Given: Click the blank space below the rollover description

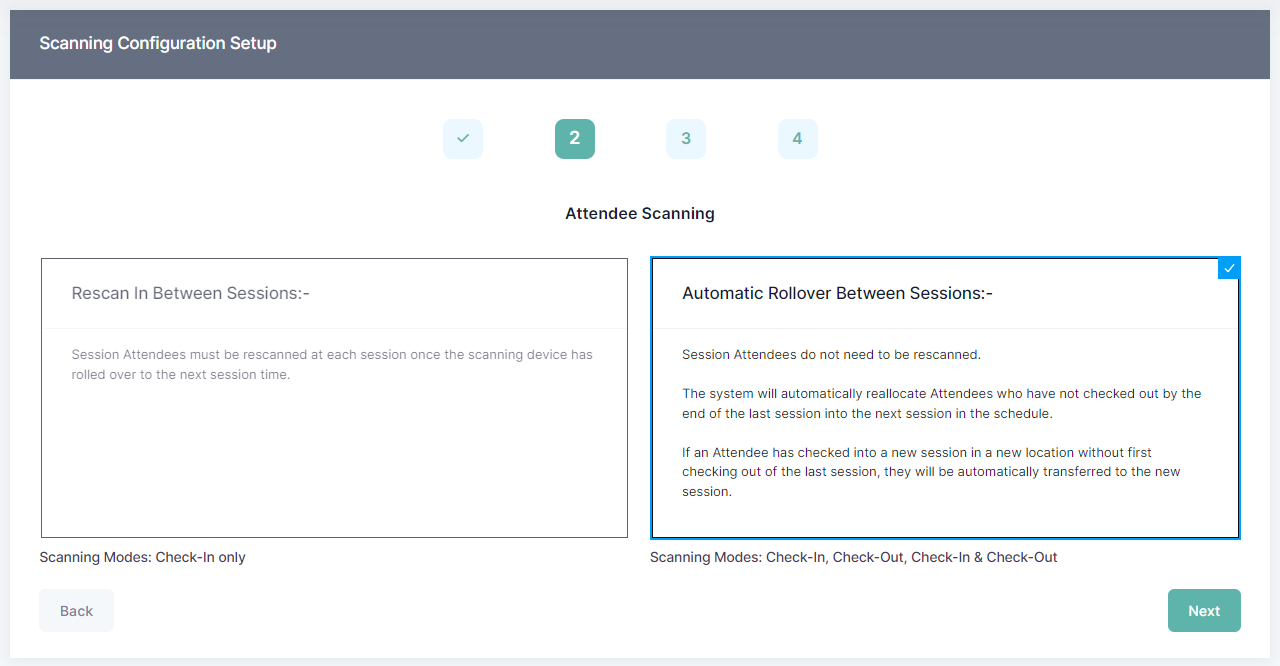Looking at the screenshot, I should pos(945,517).
